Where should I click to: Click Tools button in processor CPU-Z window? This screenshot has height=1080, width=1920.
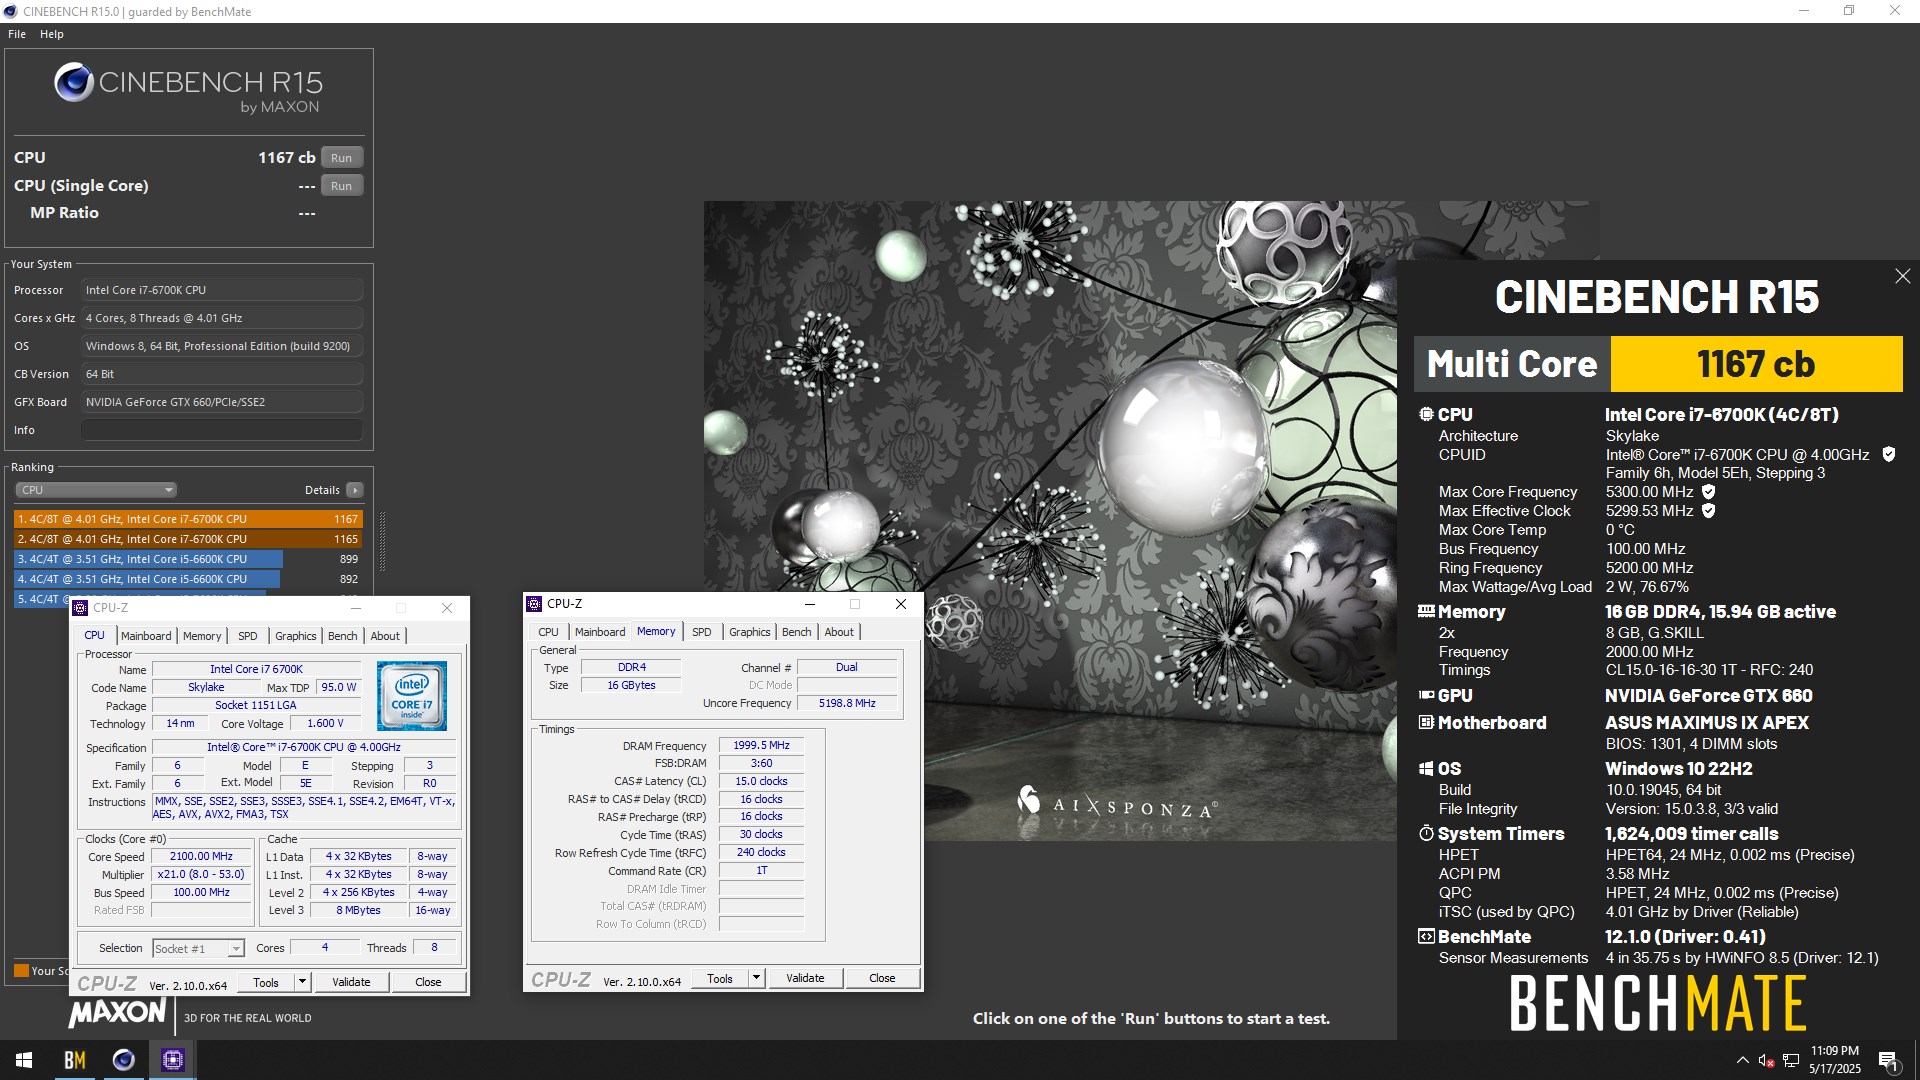coord(266,982)
